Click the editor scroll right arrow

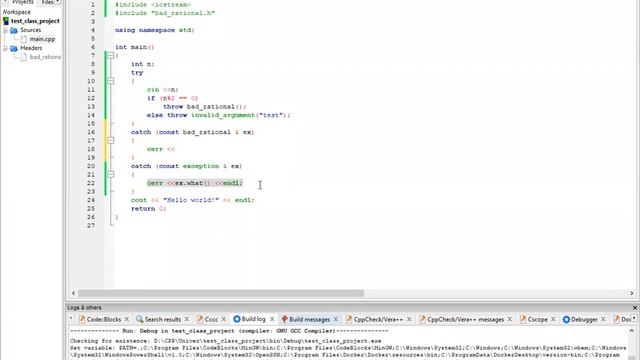[632, 293]
